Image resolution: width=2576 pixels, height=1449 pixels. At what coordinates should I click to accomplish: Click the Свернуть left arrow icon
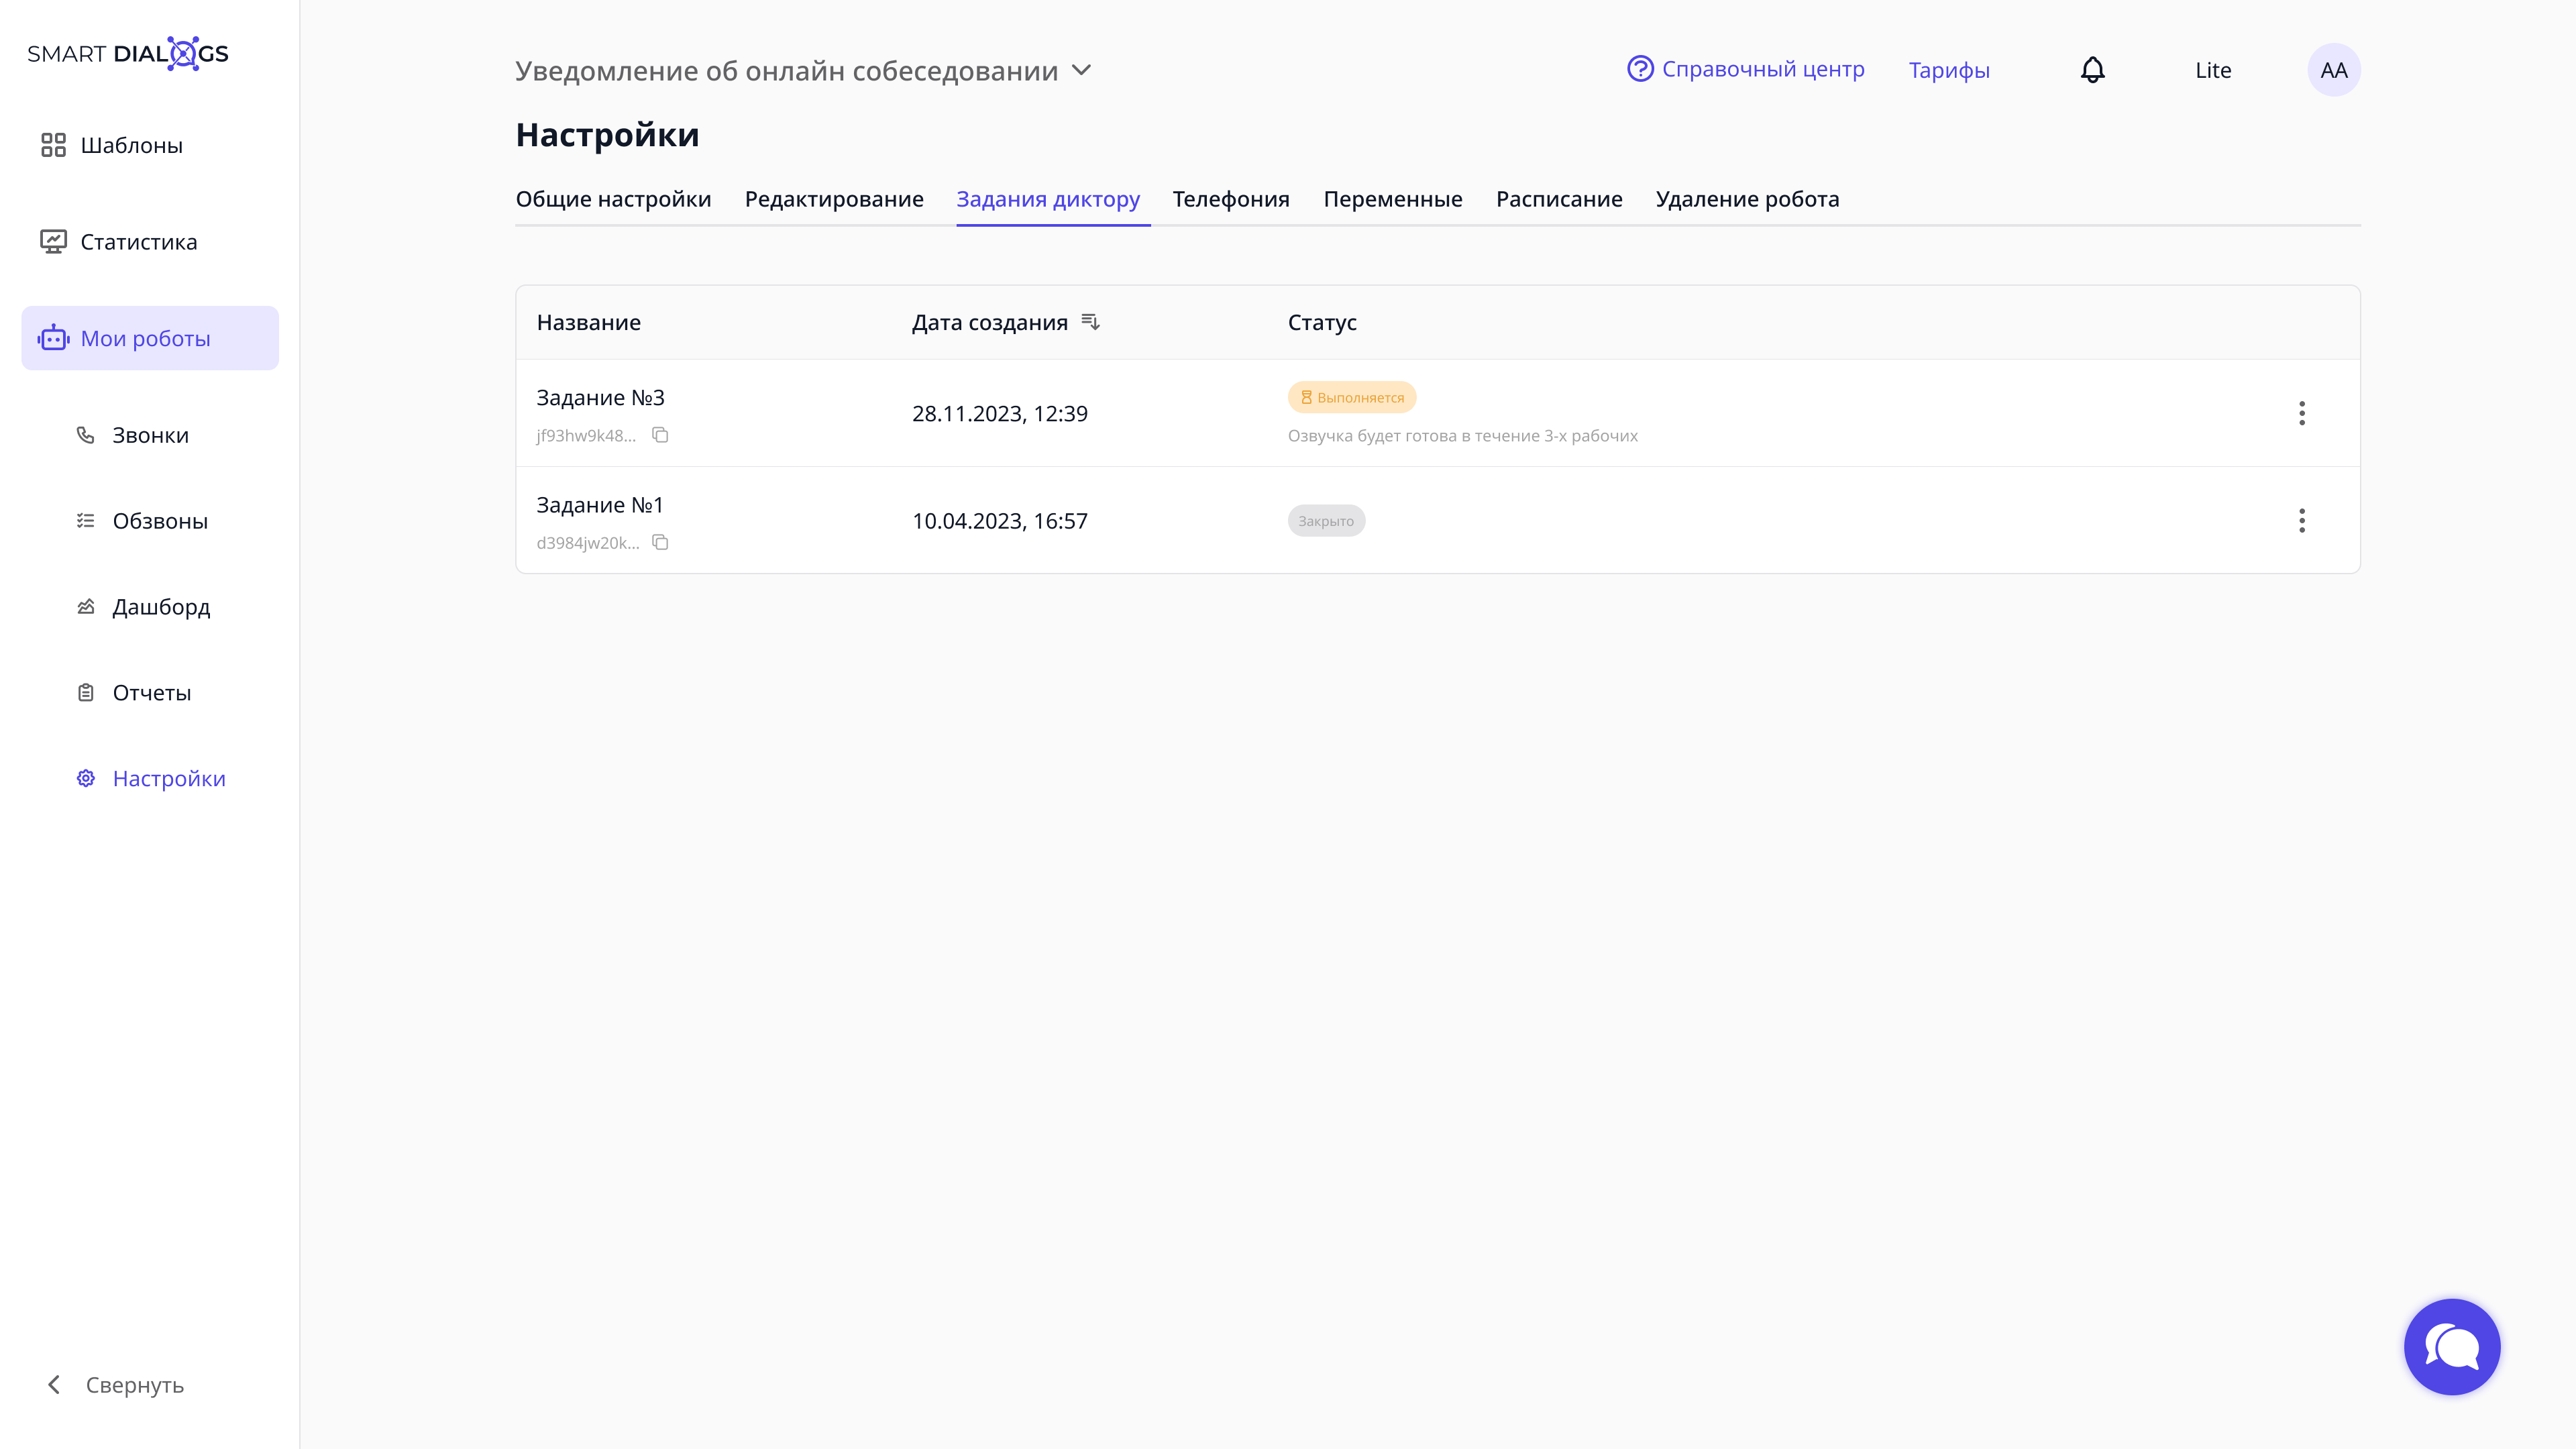point(54,1385)
